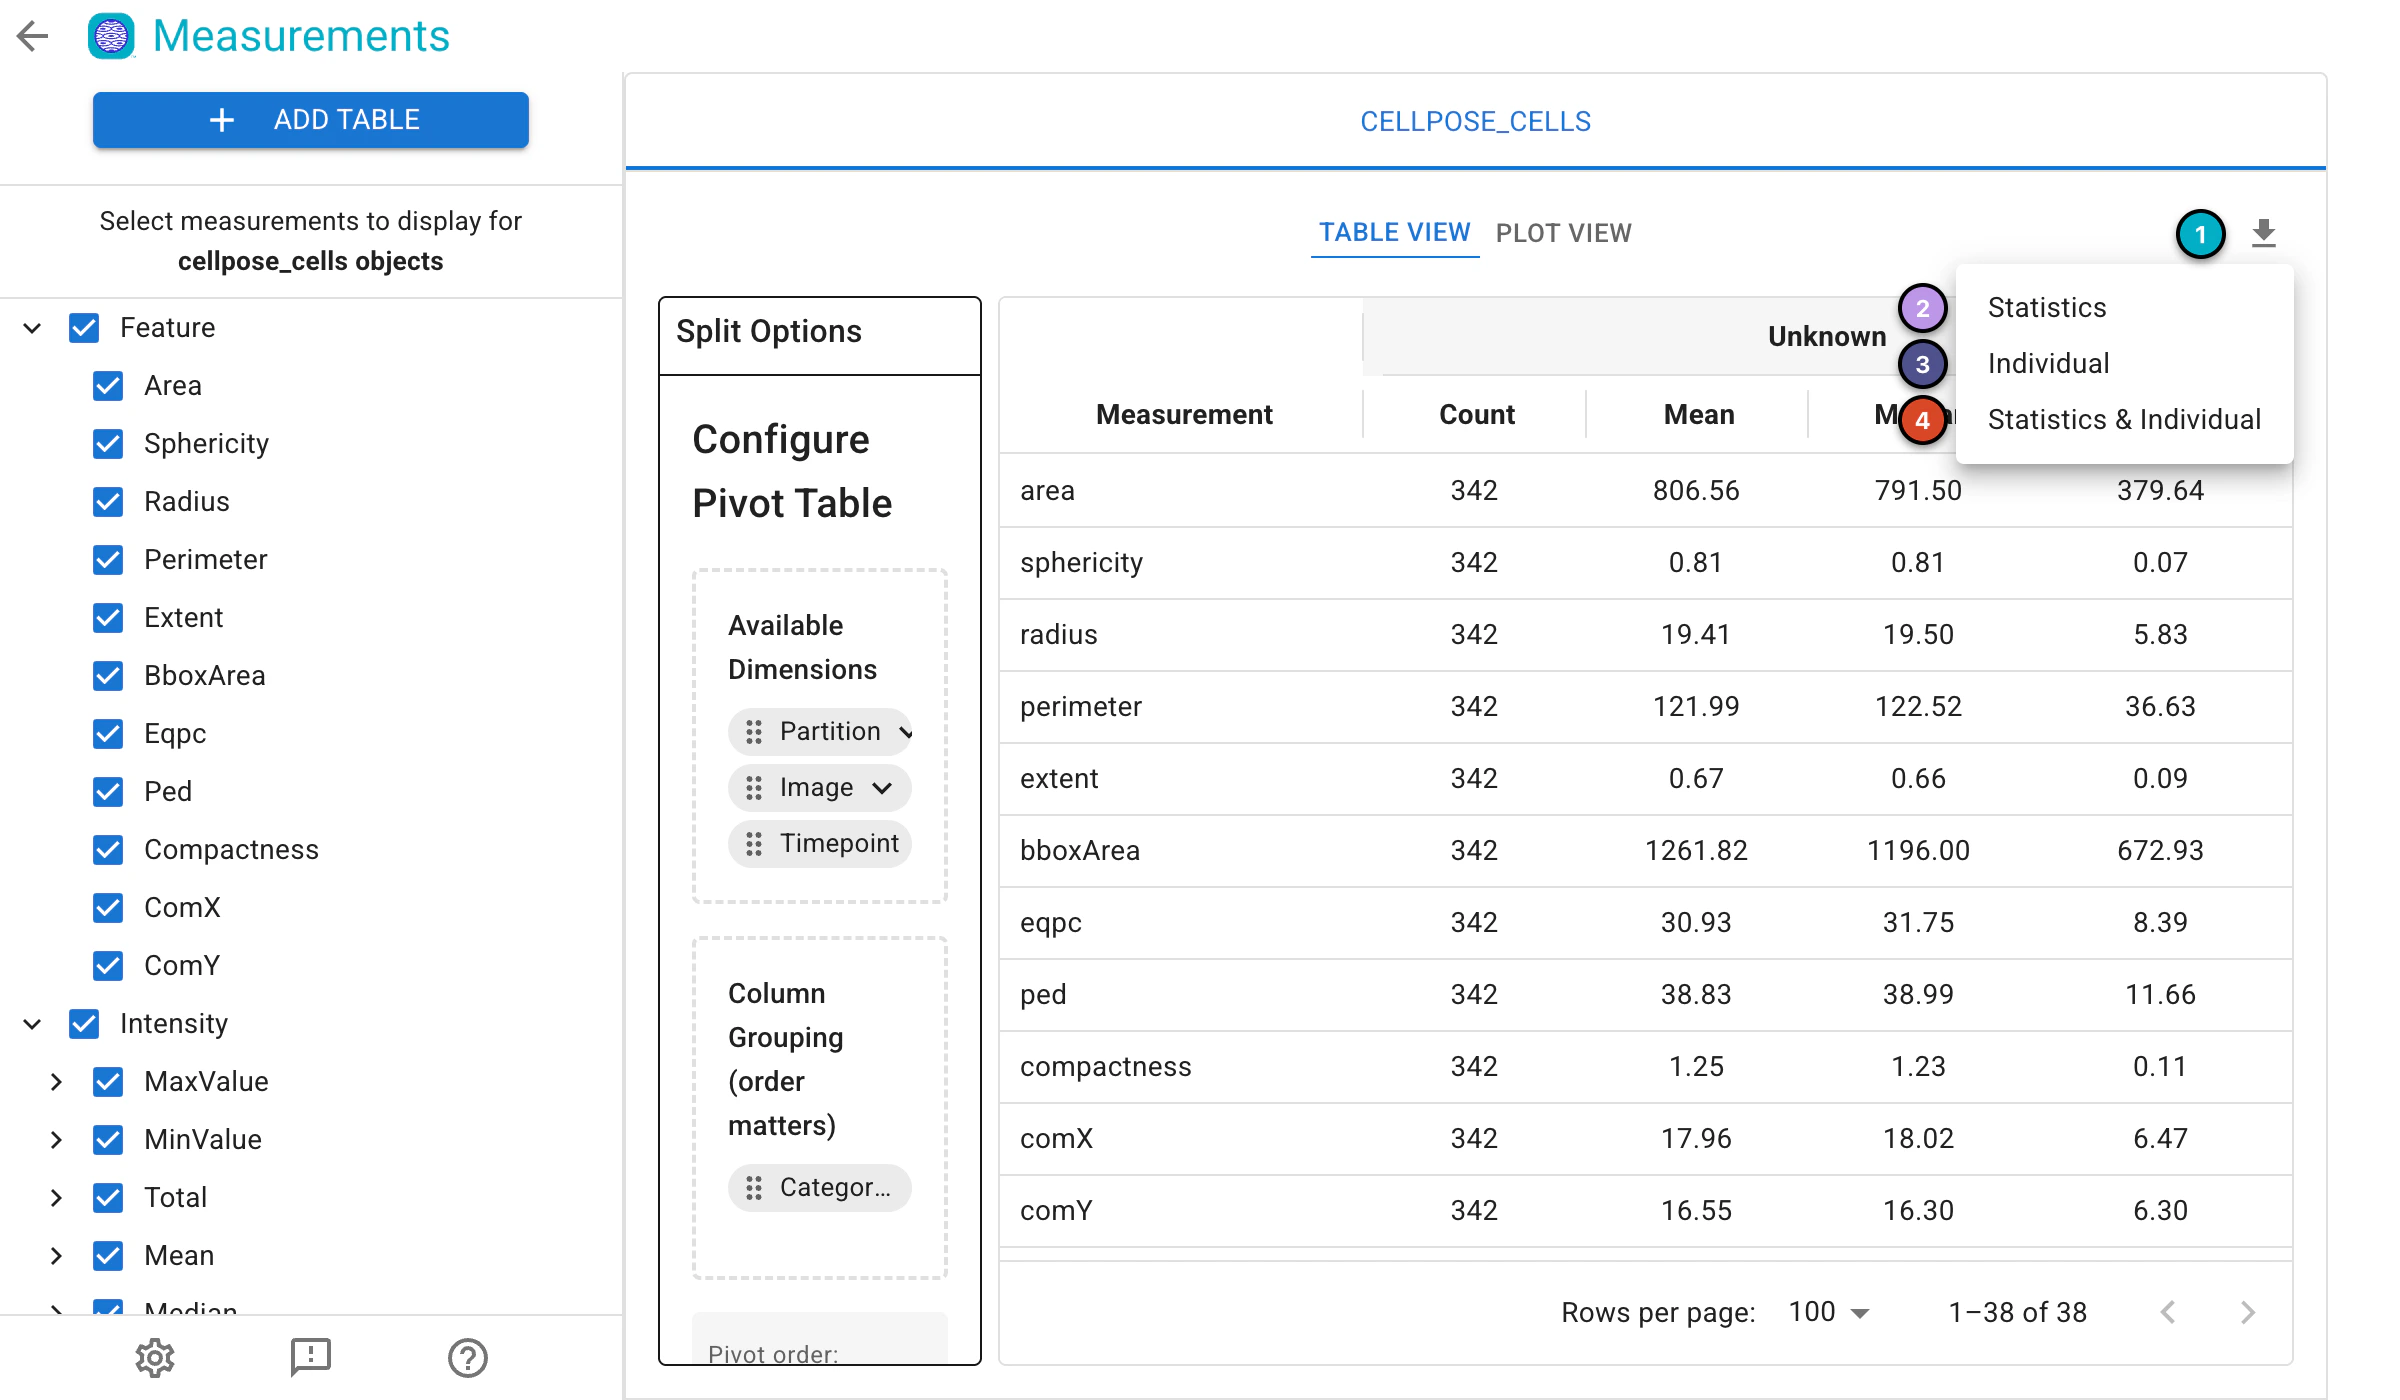This screenshot has width=2400, height=1400.
Task: Grab the Timepoint dimension drag handle
Action: tap(754, 844)
